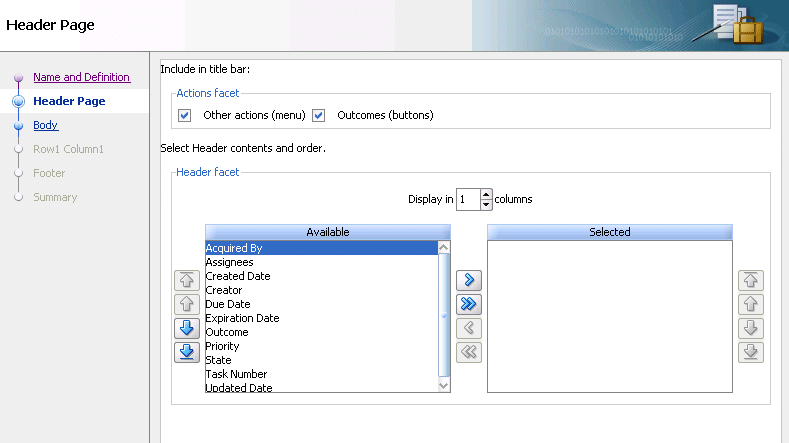
Task: Add all items with double right arrow
Action: (469, 304)
